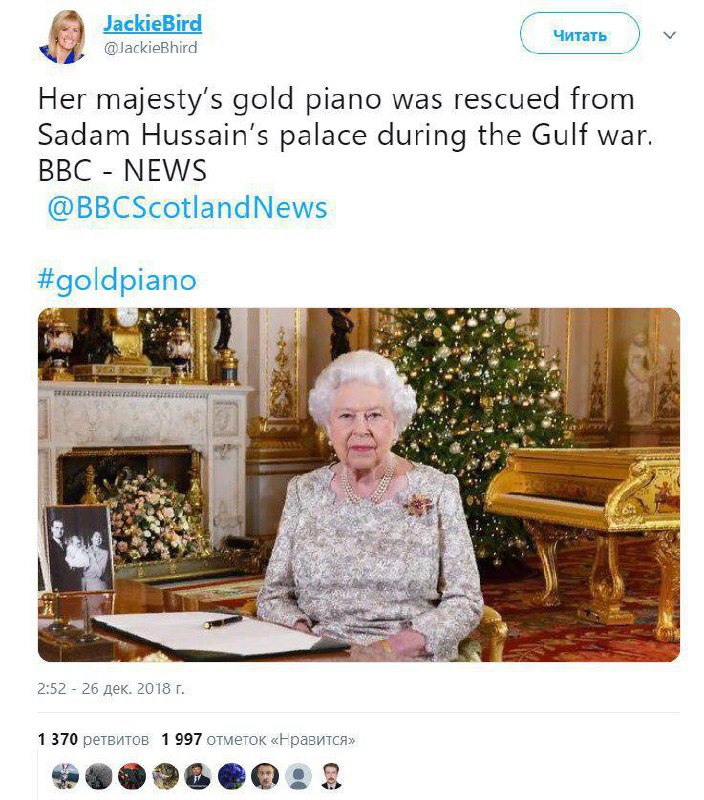This screenshot has height=800, width=704.
Task: Open the @BBCScotlandNews mention
Action: (x=188, y=207)
